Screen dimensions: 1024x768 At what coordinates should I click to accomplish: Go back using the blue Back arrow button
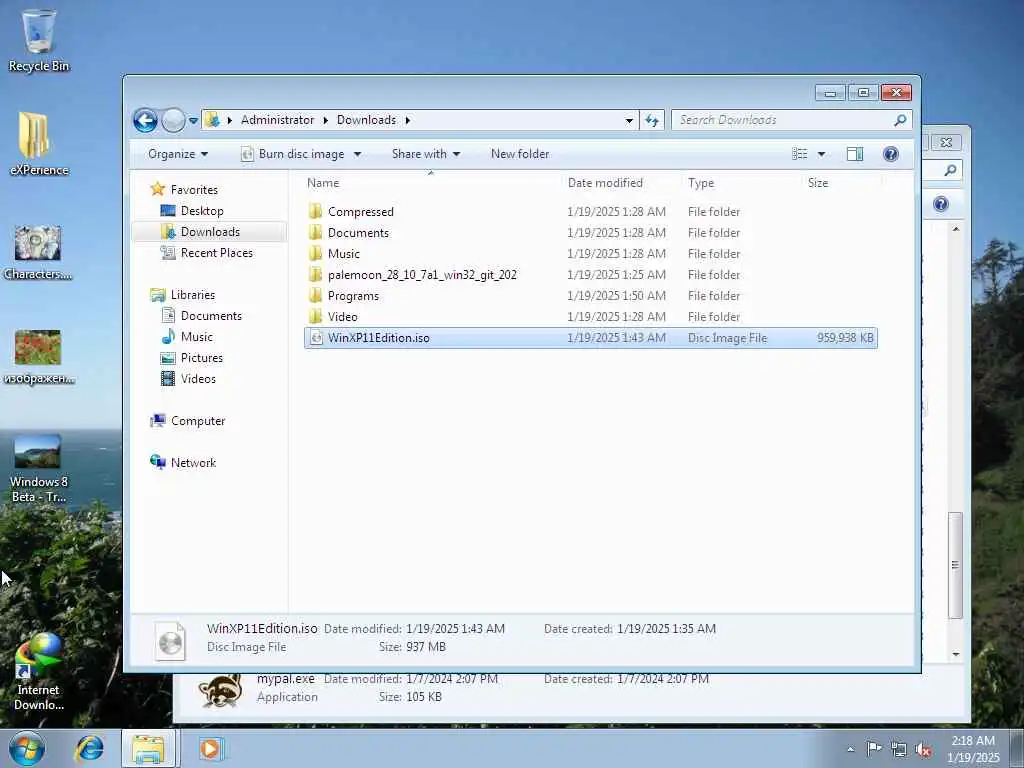click(145, 120)
